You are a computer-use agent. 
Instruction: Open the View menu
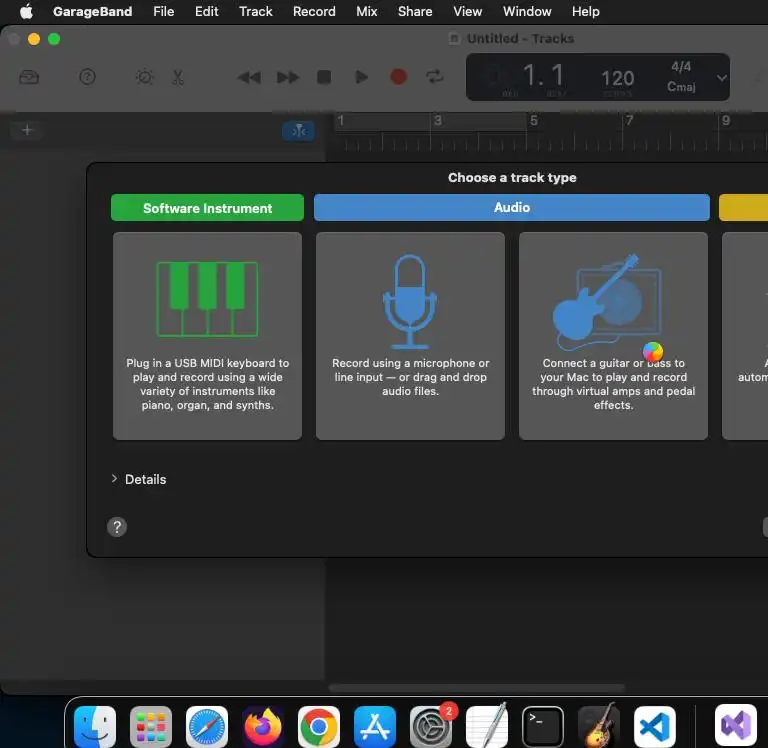(467, 11)
